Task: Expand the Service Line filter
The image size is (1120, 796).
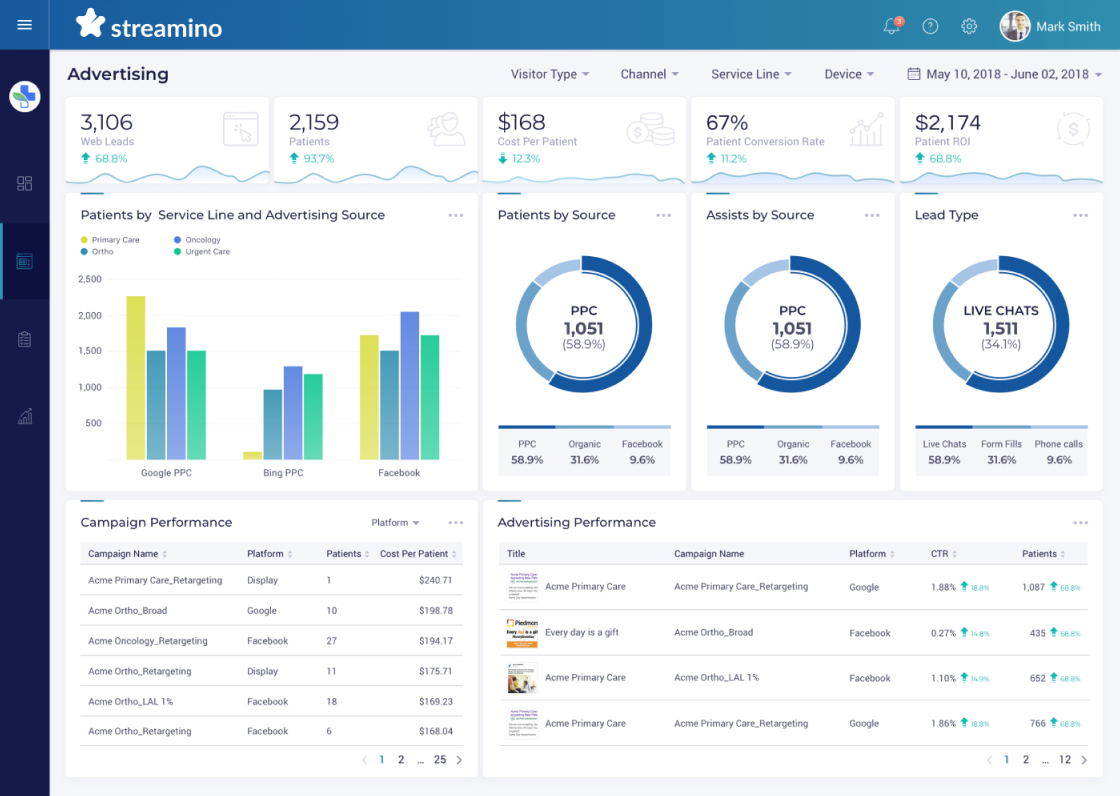Action: pos(751,74)
